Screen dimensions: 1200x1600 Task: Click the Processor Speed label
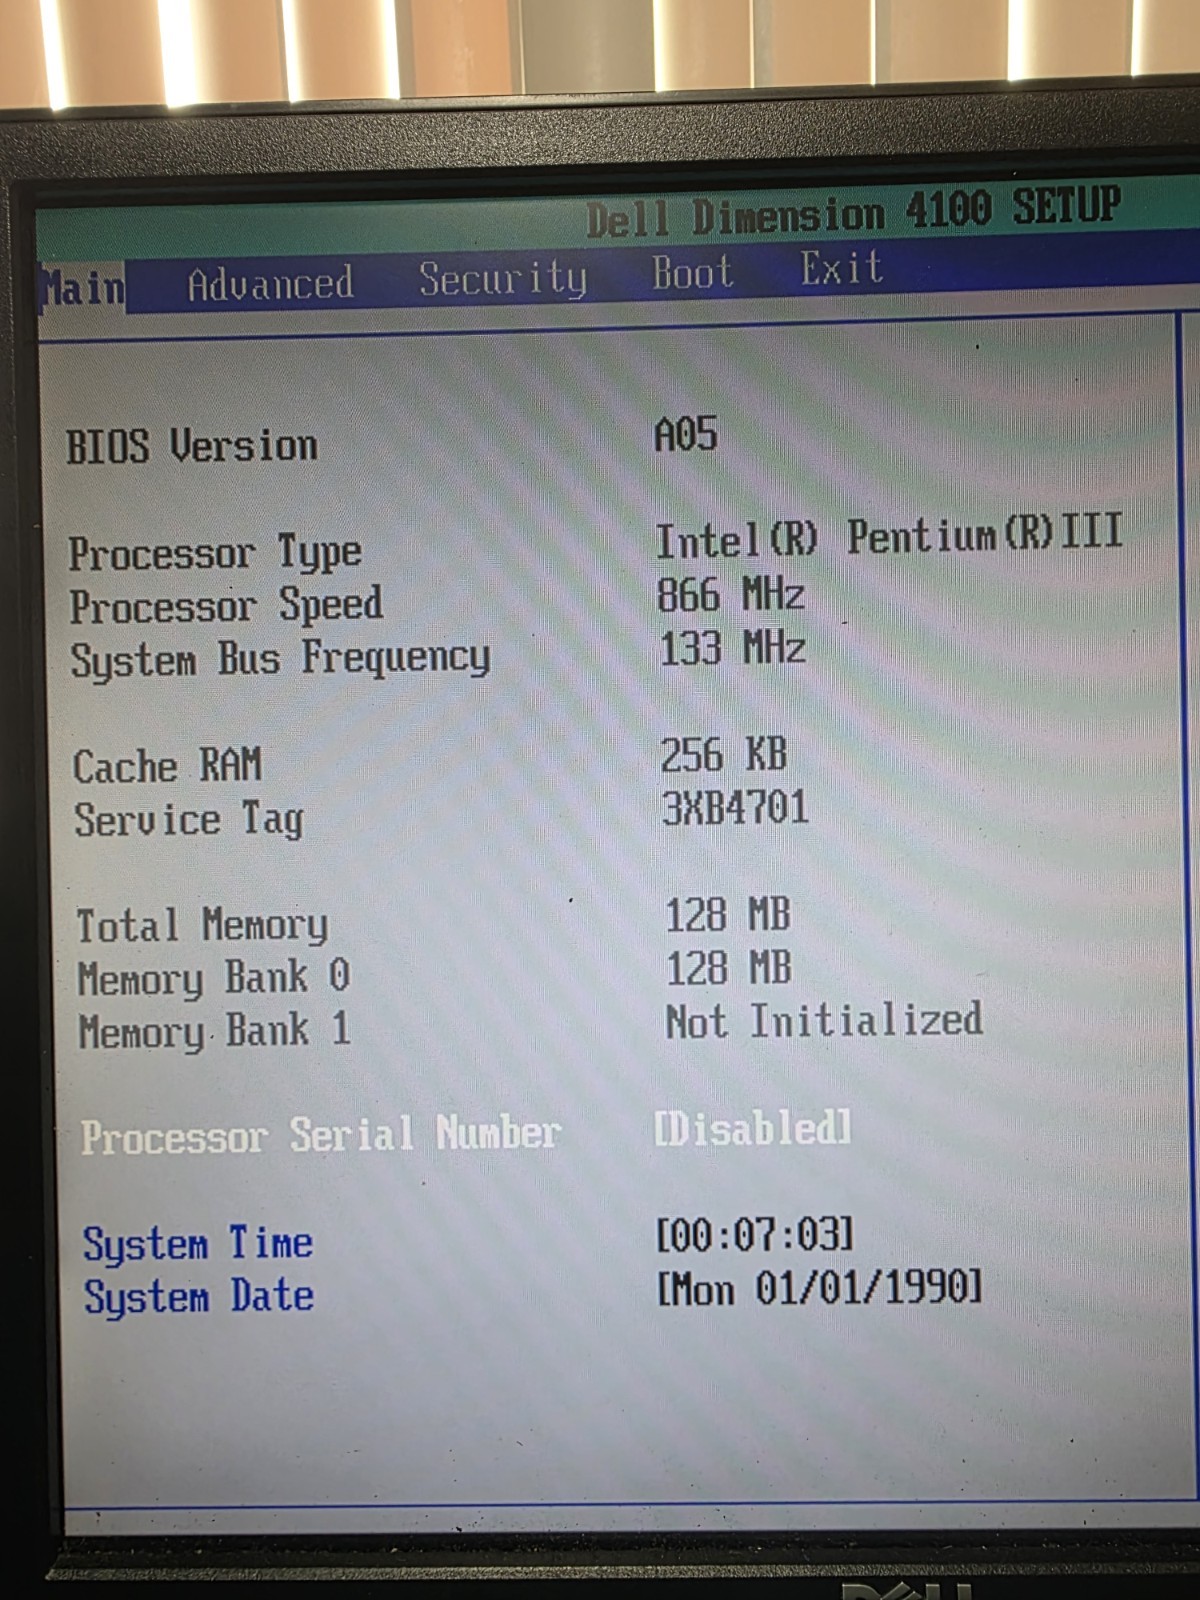226,605
